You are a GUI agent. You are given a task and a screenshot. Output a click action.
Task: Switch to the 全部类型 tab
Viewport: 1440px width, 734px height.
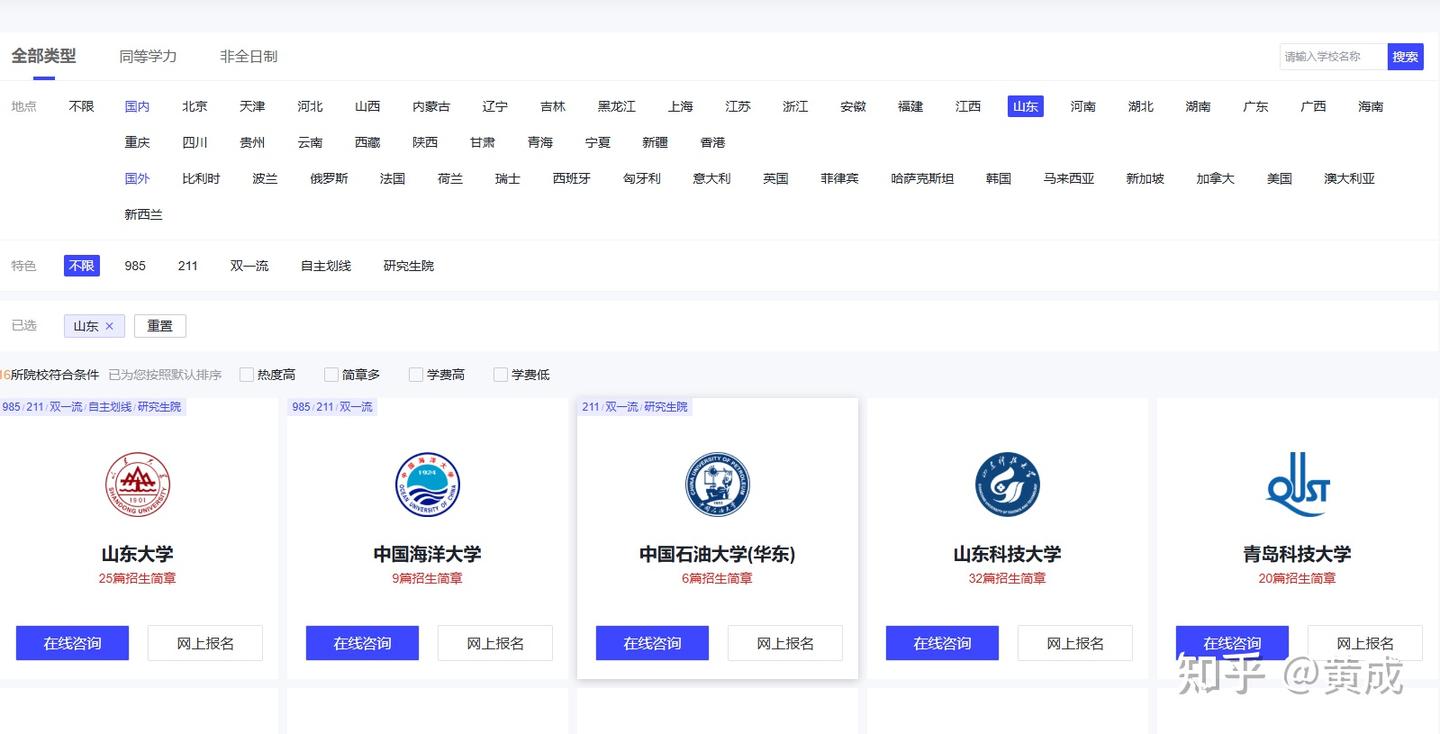(43, 56)
